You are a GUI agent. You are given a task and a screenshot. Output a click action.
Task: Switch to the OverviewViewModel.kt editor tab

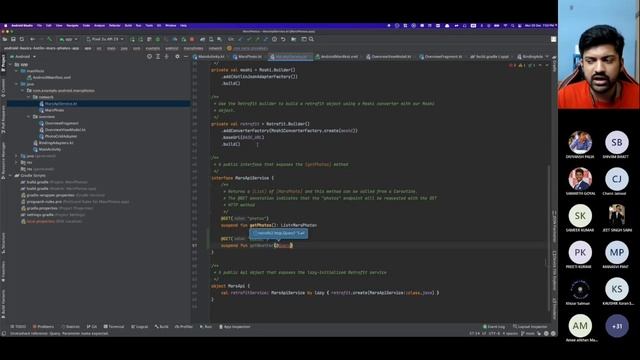(x=389, y=57)
